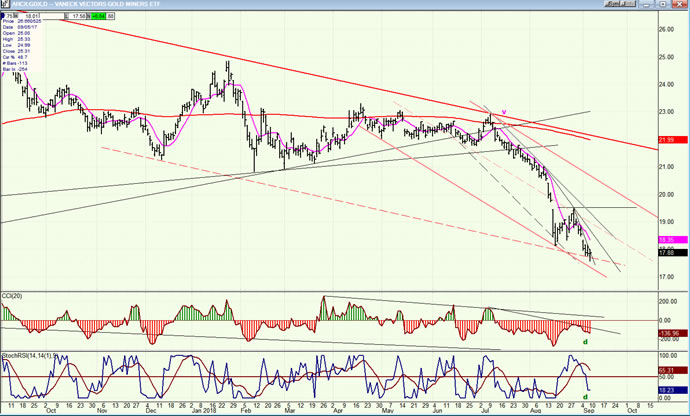Click the StochRSI(14,14(1),9) indicator label
This screenshot has width=690, height=416.
[27, 354]
